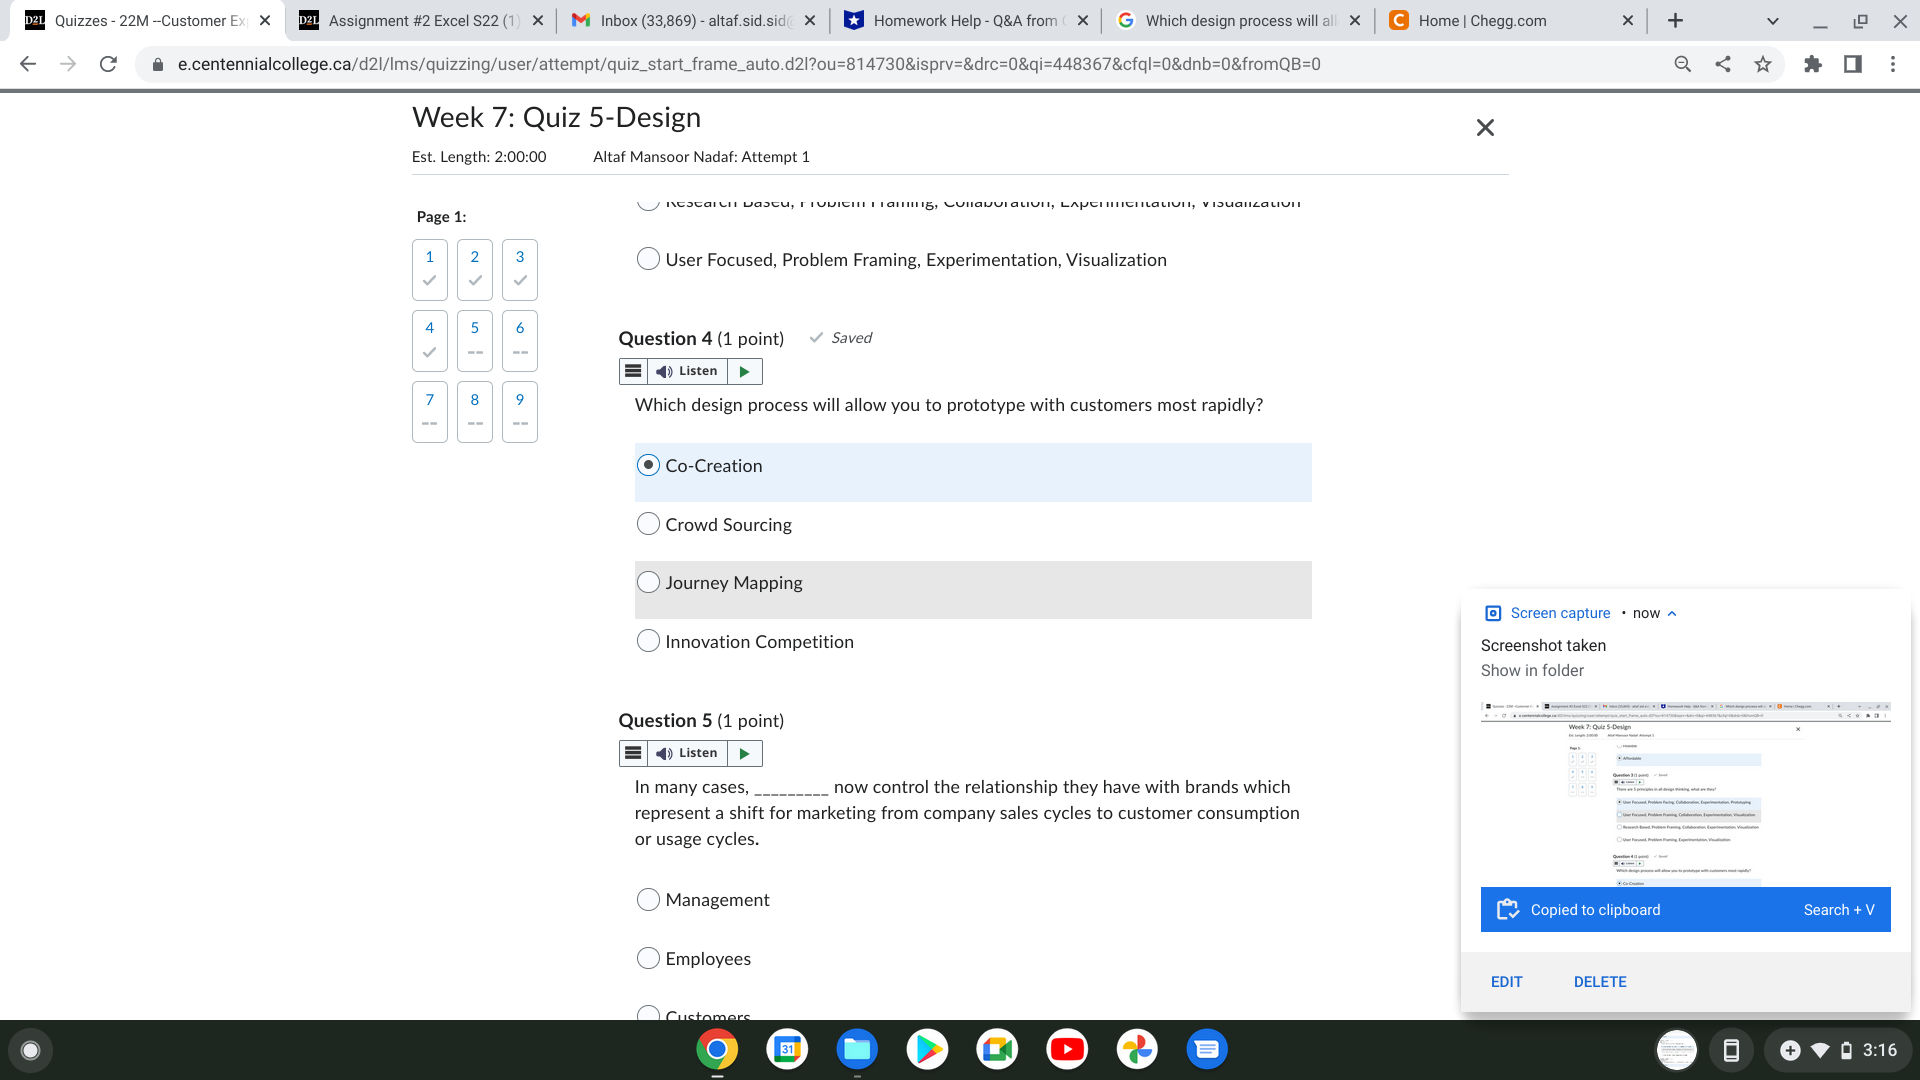The height and width of the screenshot is (1080, 1920).
Task: Collapse the Screen capture notification chevron
Action: 1671,613
